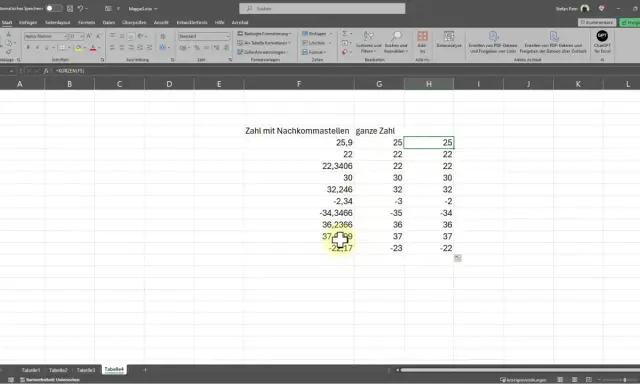
Task: Click the increase decimal icon
Action: [216, 48]
